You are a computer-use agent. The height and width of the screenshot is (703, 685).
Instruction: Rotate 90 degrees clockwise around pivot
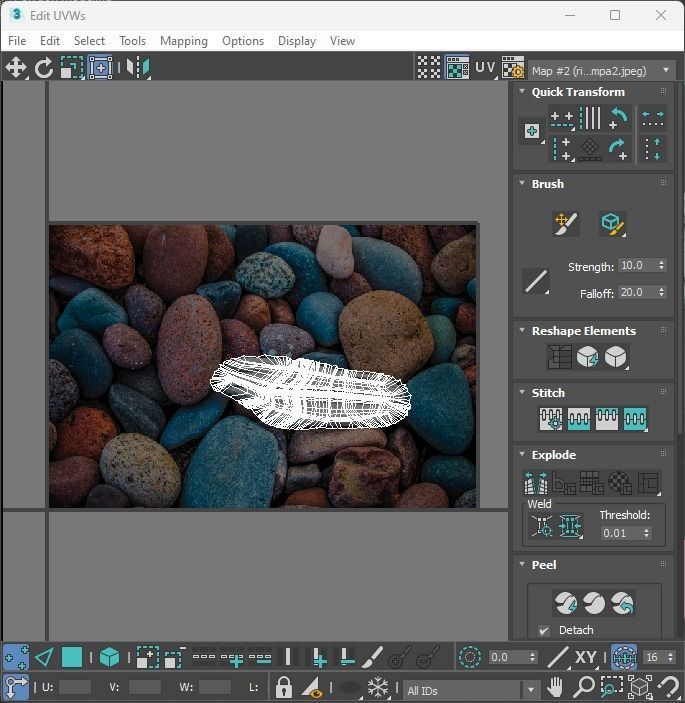coord(619,149)
